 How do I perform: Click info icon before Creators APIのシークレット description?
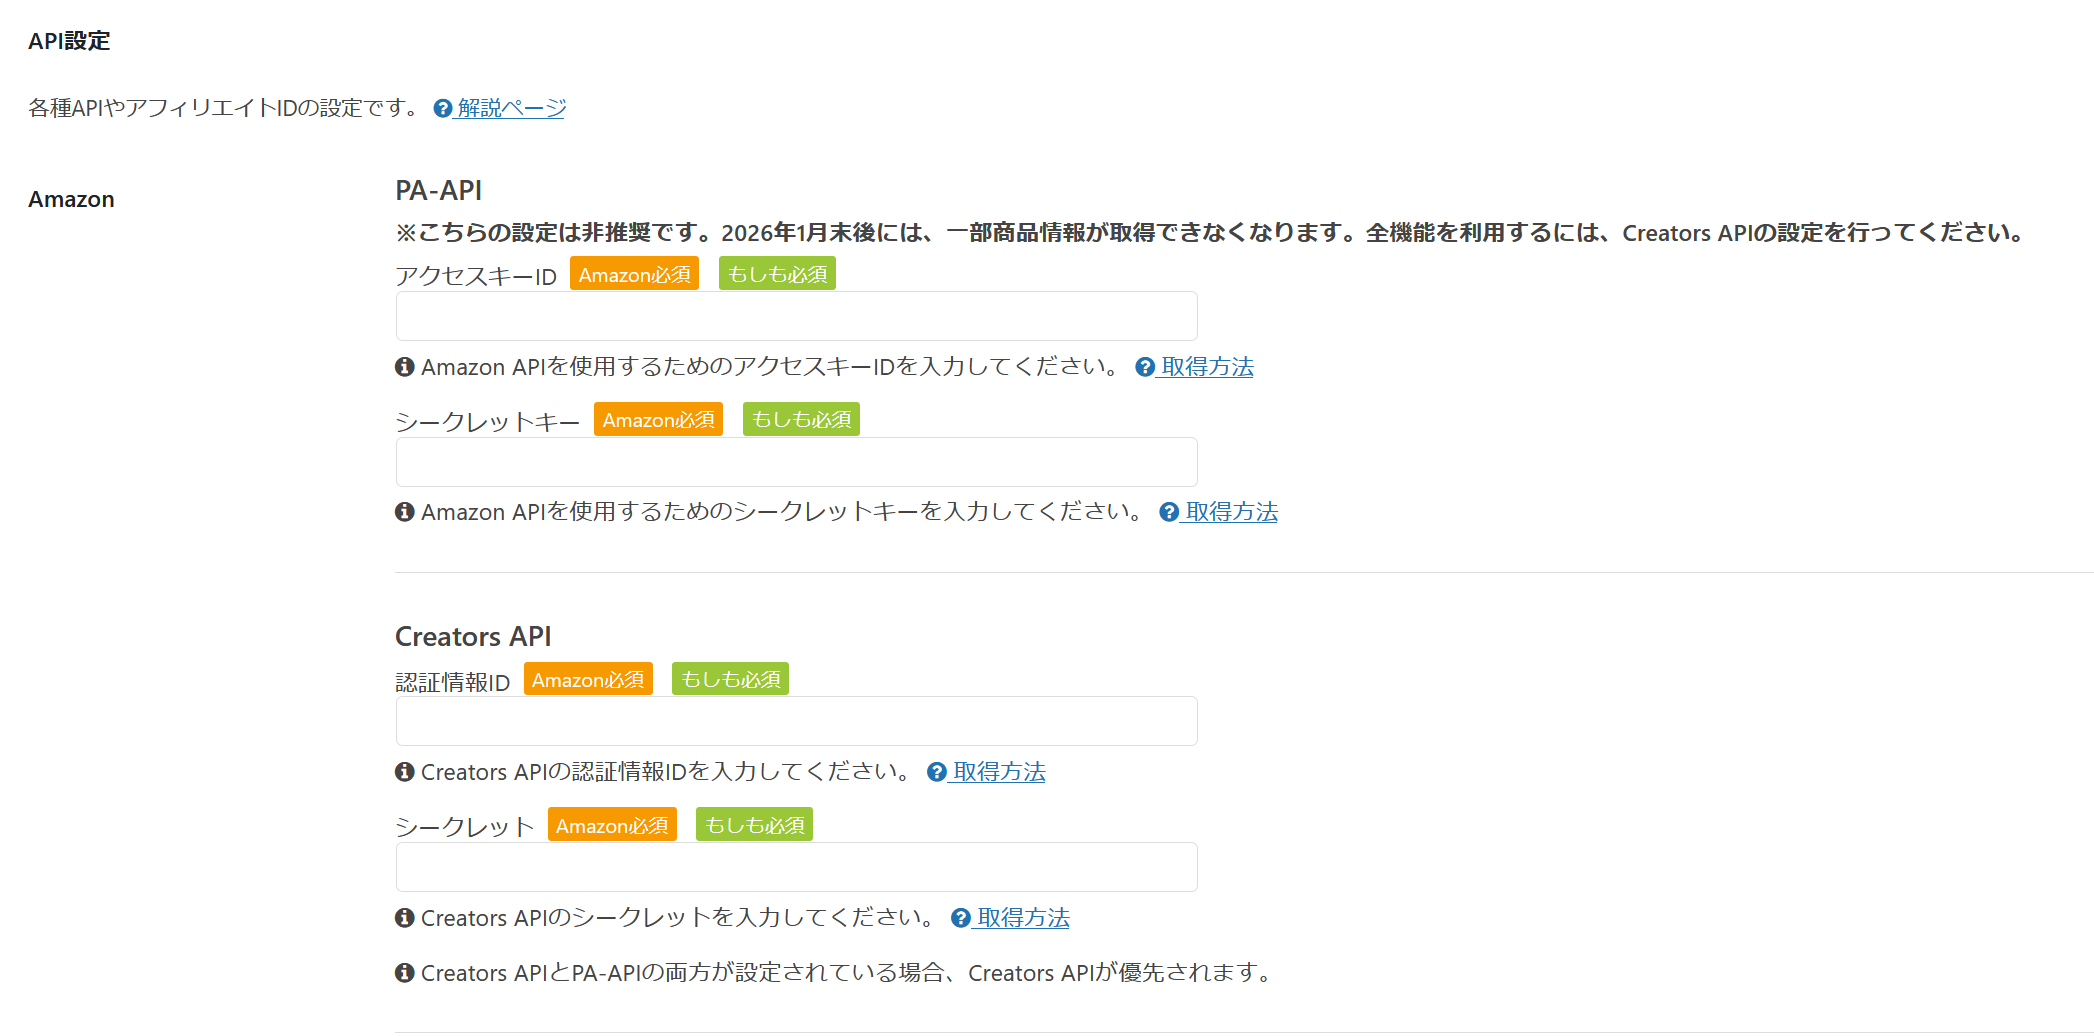point(405,918)
